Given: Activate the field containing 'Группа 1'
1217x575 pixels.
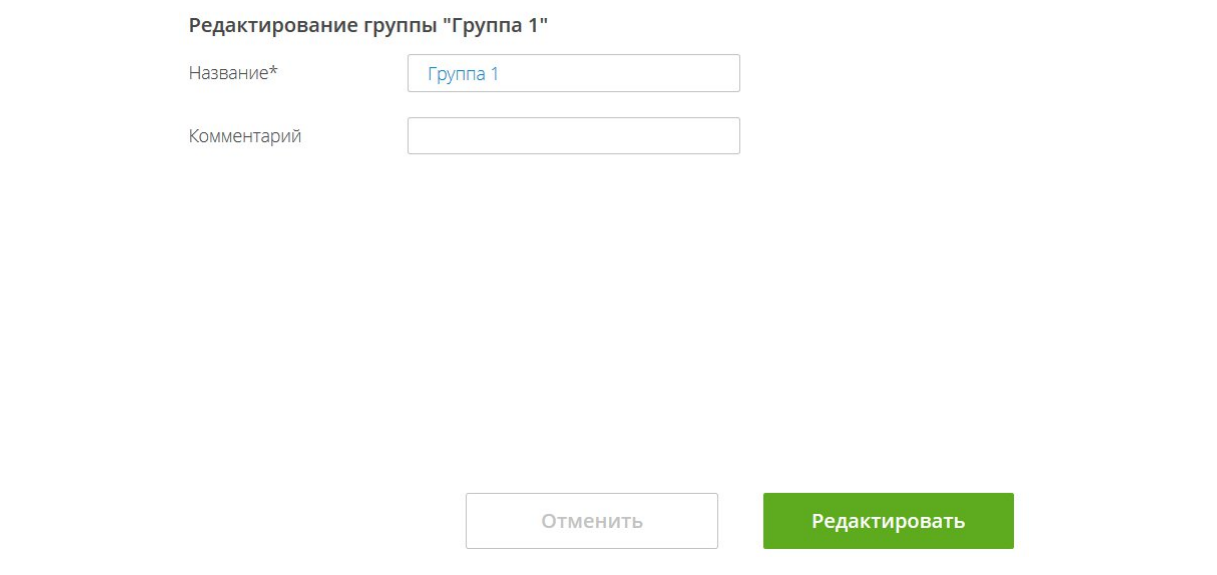Looking at the screenshot, I should (x=573, y=73).
